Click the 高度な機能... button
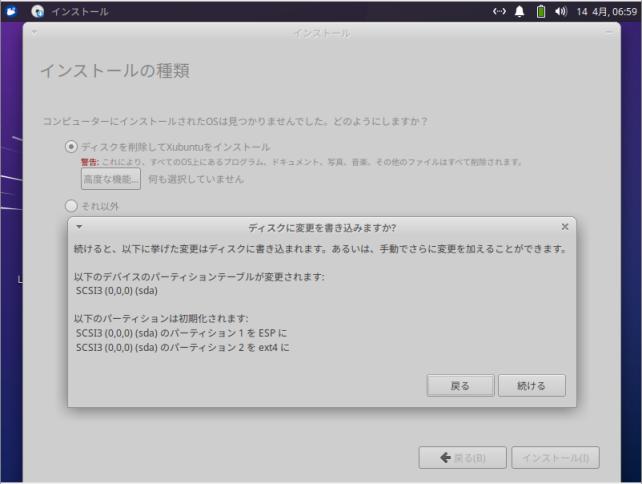Image resolution: width=642 pixels, height=484 pixels. pyautogui.click(x=111, y=179)
